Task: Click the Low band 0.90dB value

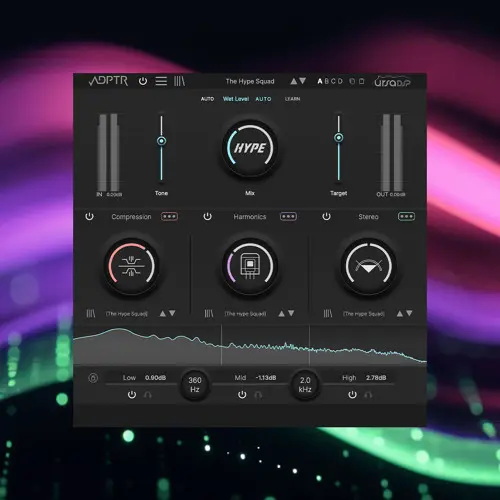Action: tap(155, 378)
